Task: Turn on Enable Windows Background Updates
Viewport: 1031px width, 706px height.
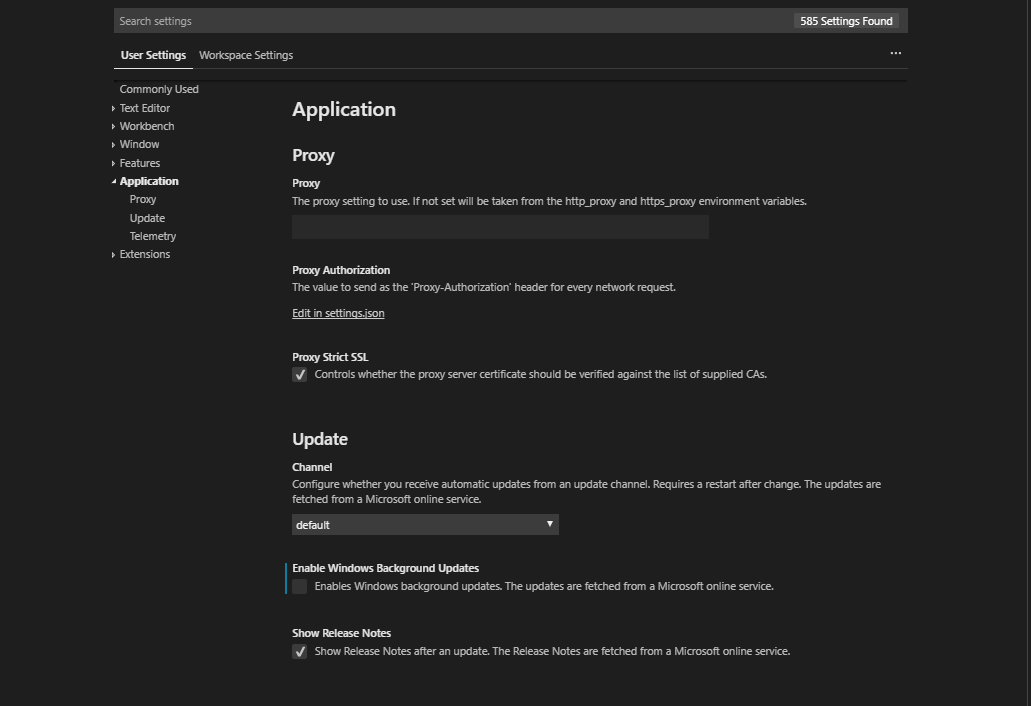Action: [x=299, y=586]
